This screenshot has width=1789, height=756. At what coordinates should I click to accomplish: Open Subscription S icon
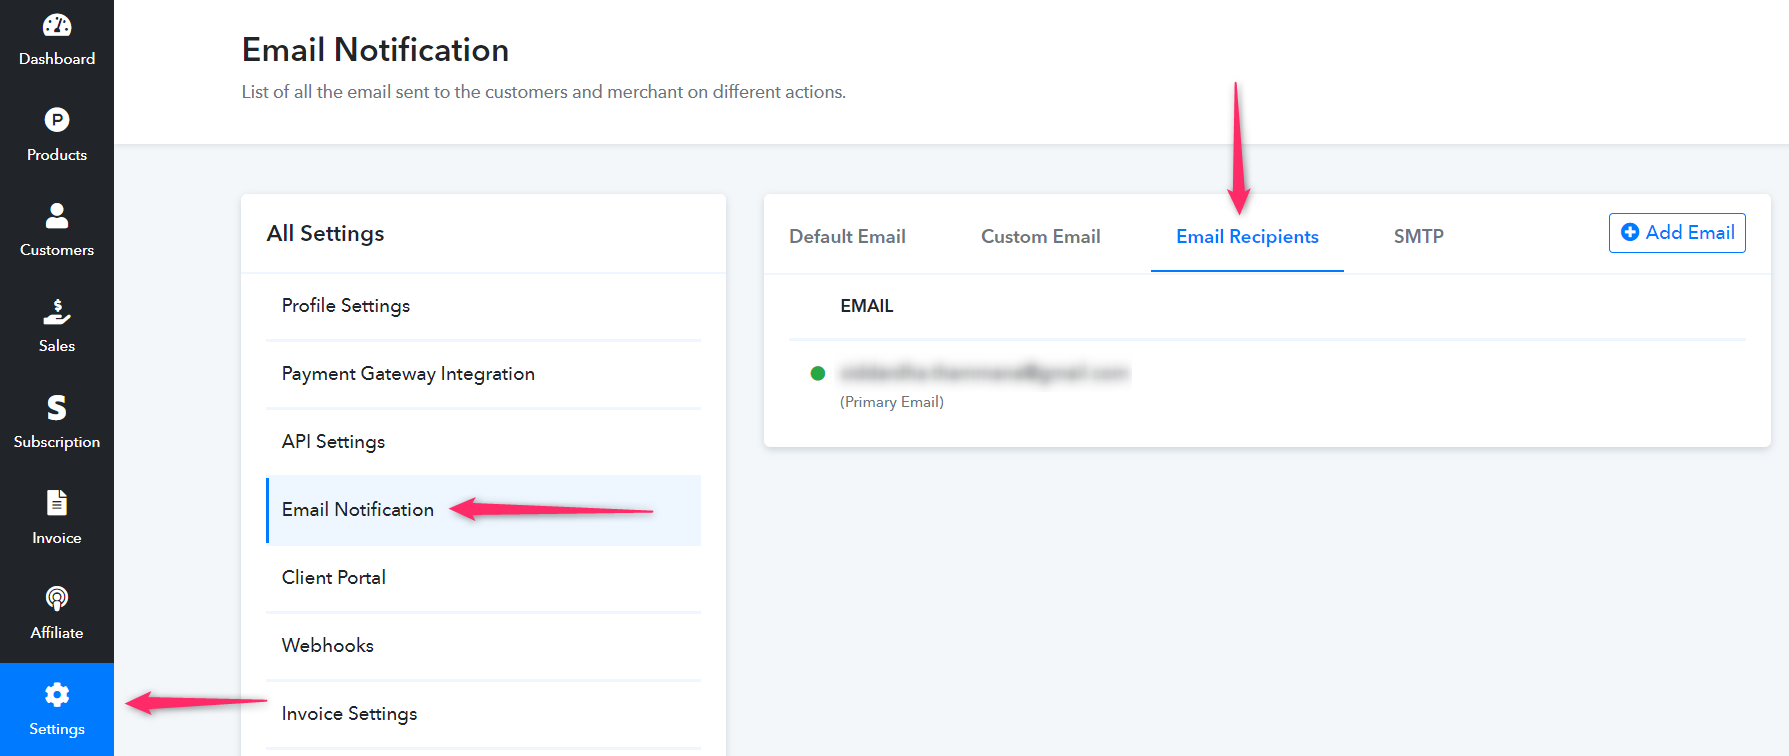click(x=57, y=407)
